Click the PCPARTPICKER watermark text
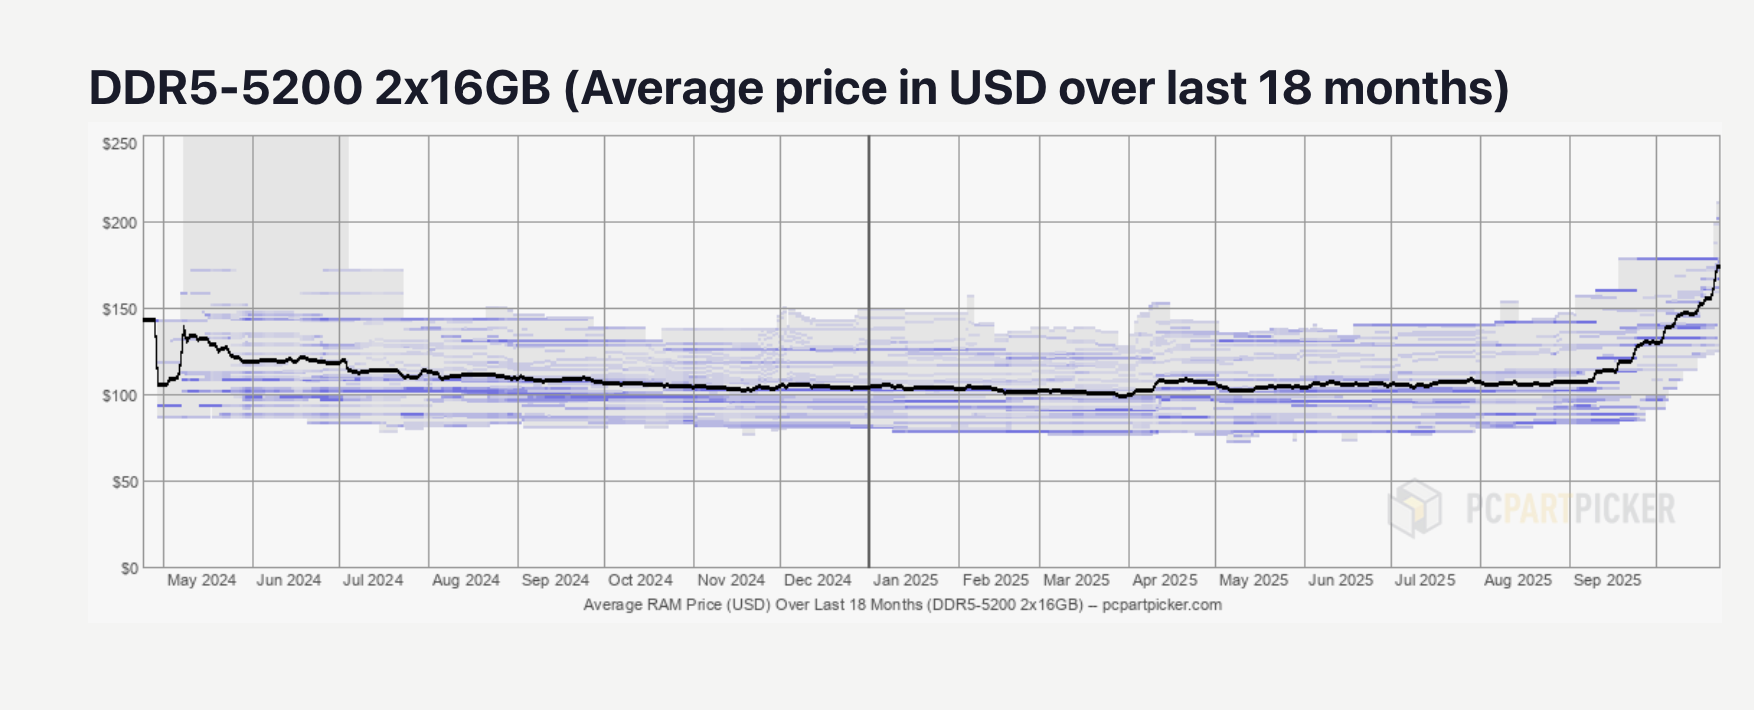Viewport: 1754px width, 710px height. click(x=1570, y=509)
